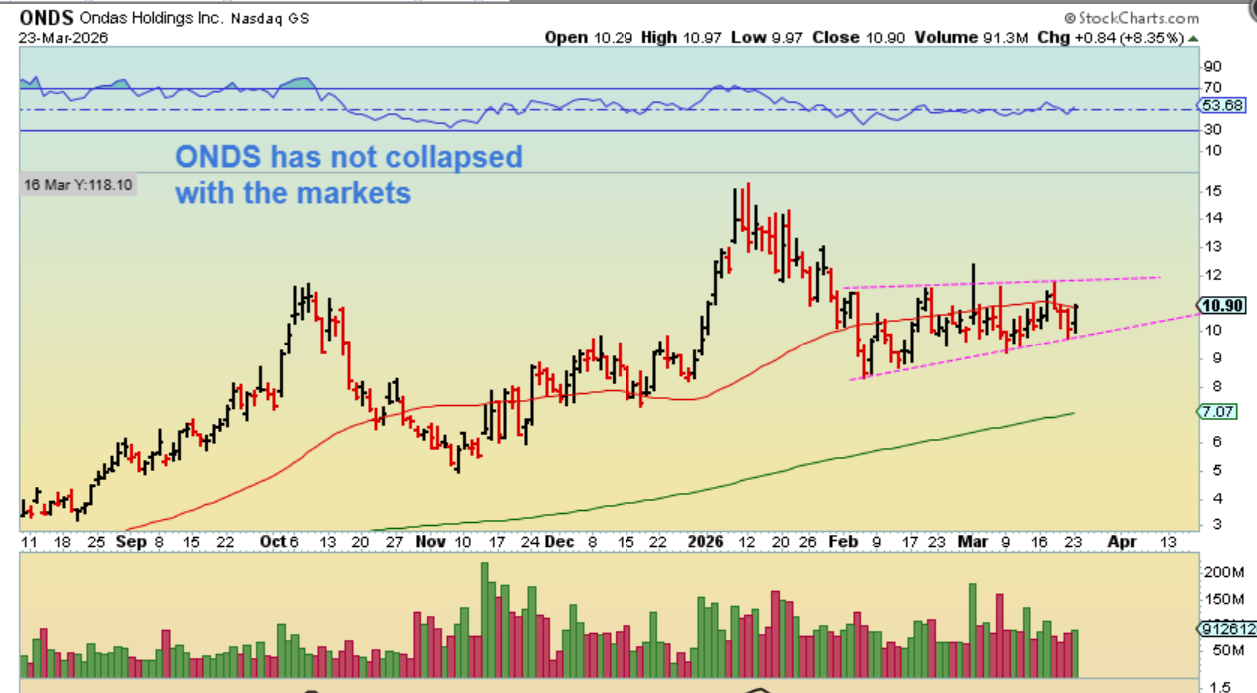Screen dimensions: 1257x693
Task: Click the 70 RSI axis label
Action: (x=1212, y=88)
